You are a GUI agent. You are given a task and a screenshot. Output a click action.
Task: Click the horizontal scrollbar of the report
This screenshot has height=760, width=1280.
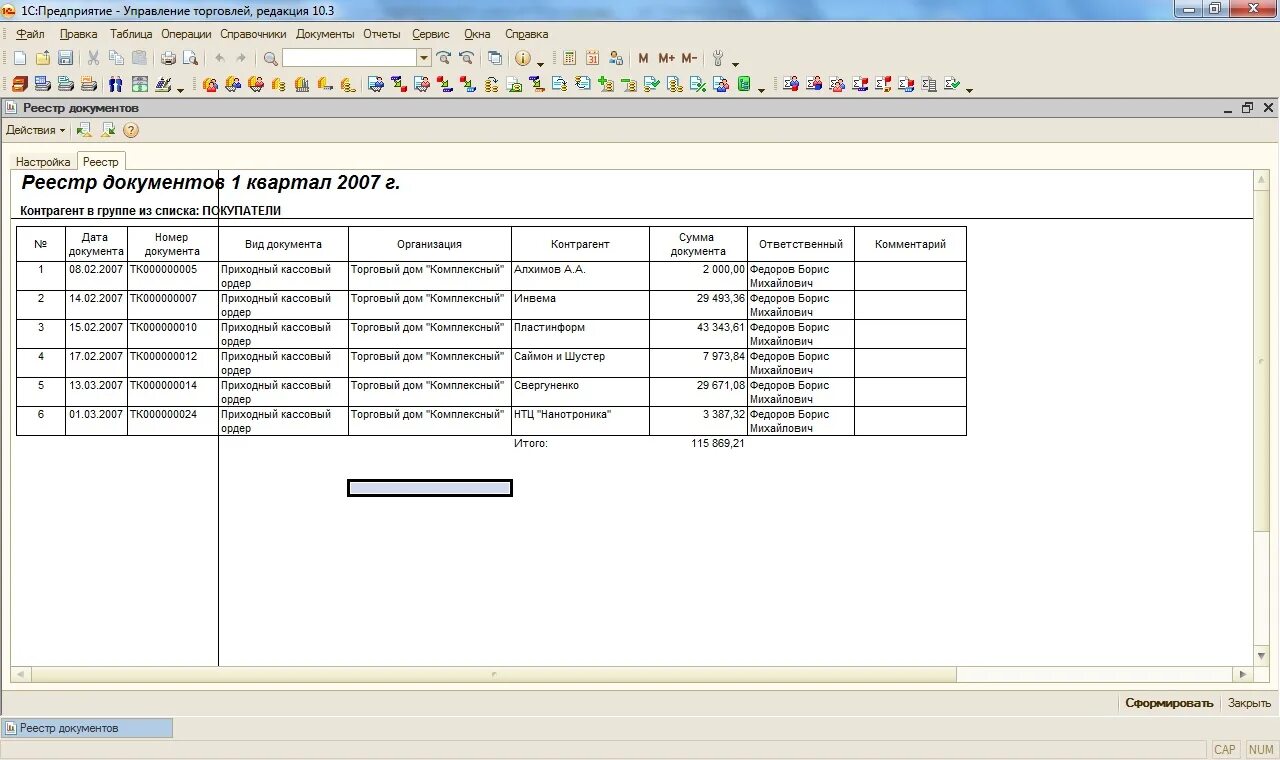pyautogui.click(x=494, y=675)
